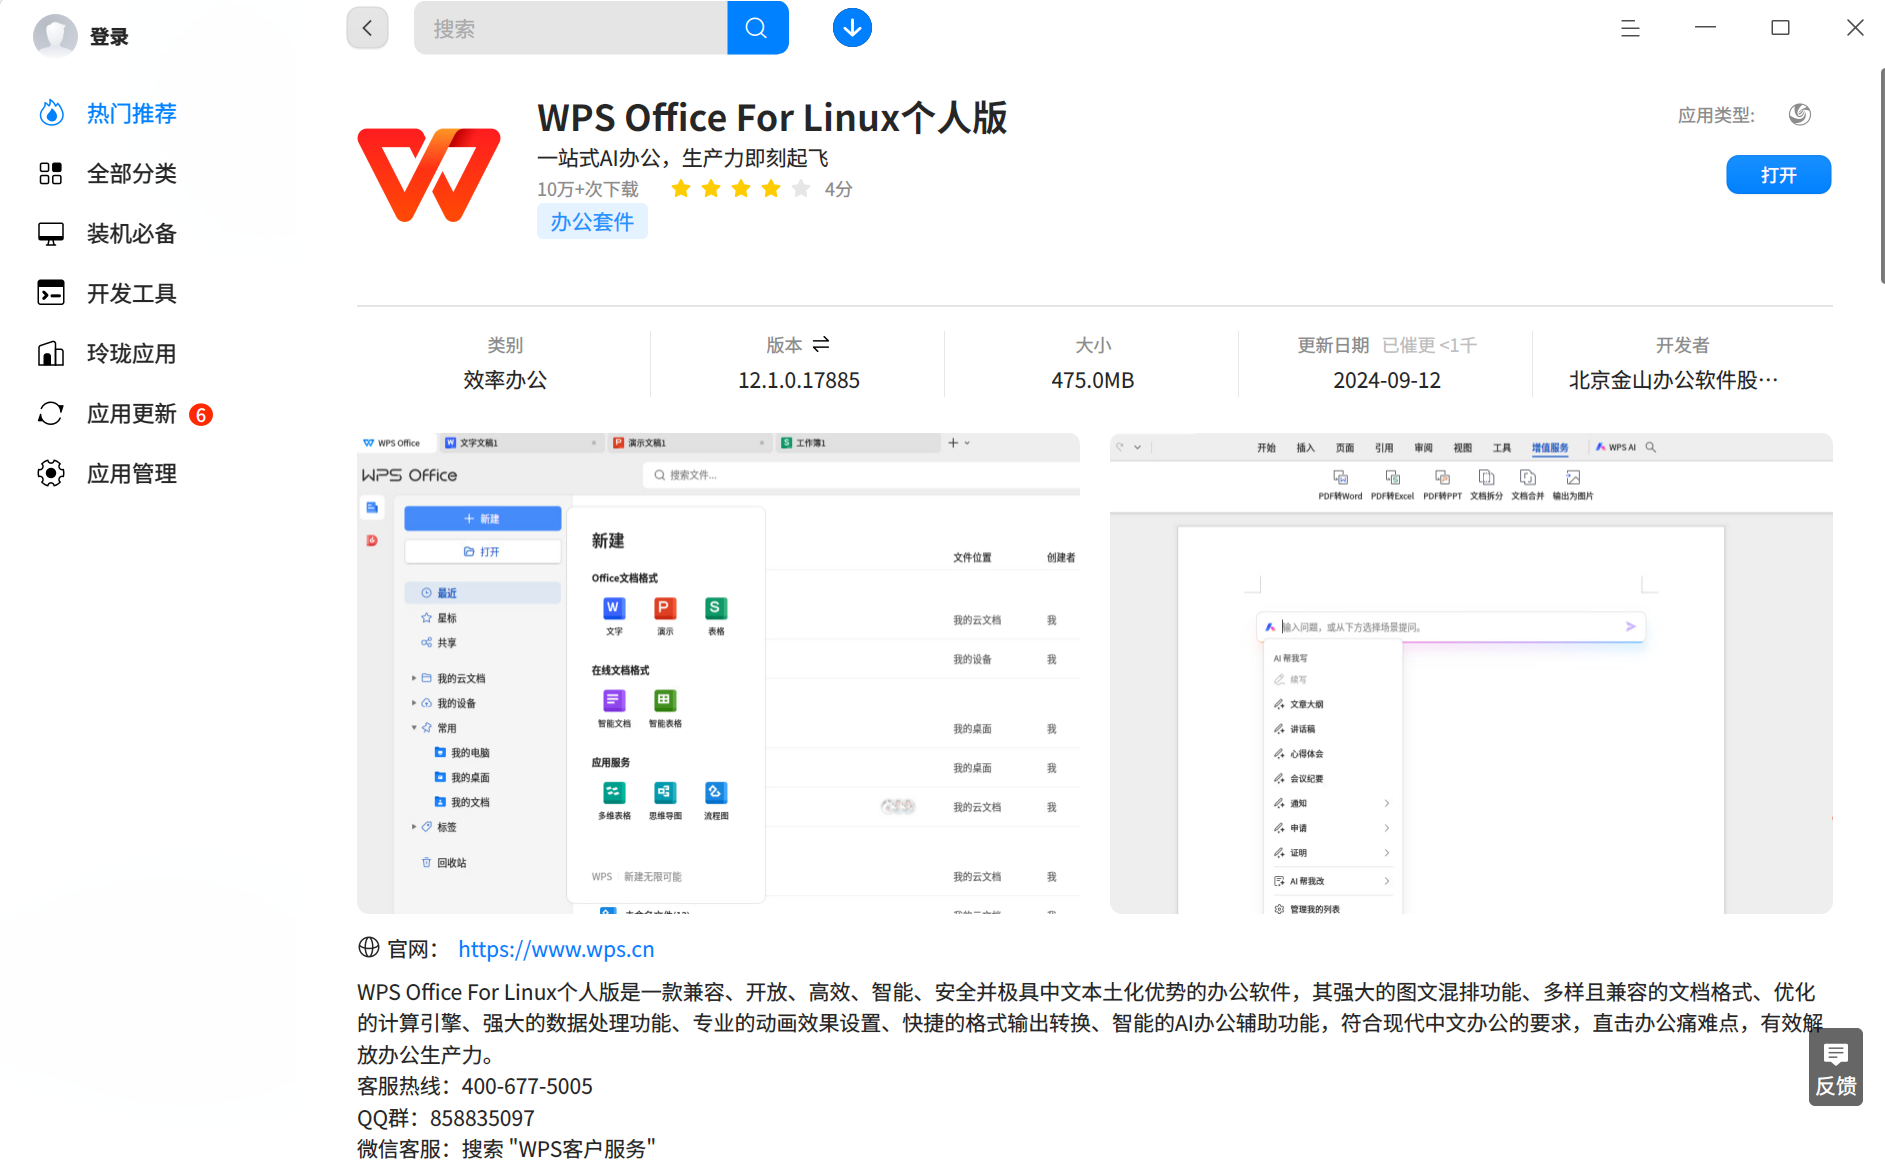The image size is (1885, 1173).
Task: Open the hamburger menu in title bar
Action: click(x=1630, y=28)
